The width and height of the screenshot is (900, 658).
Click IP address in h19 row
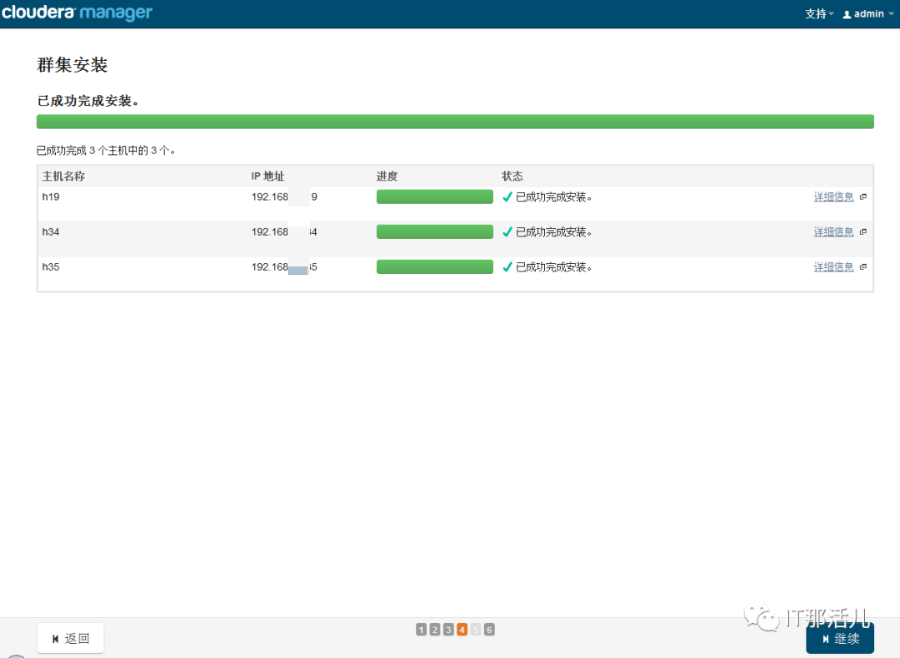point(284,197)
